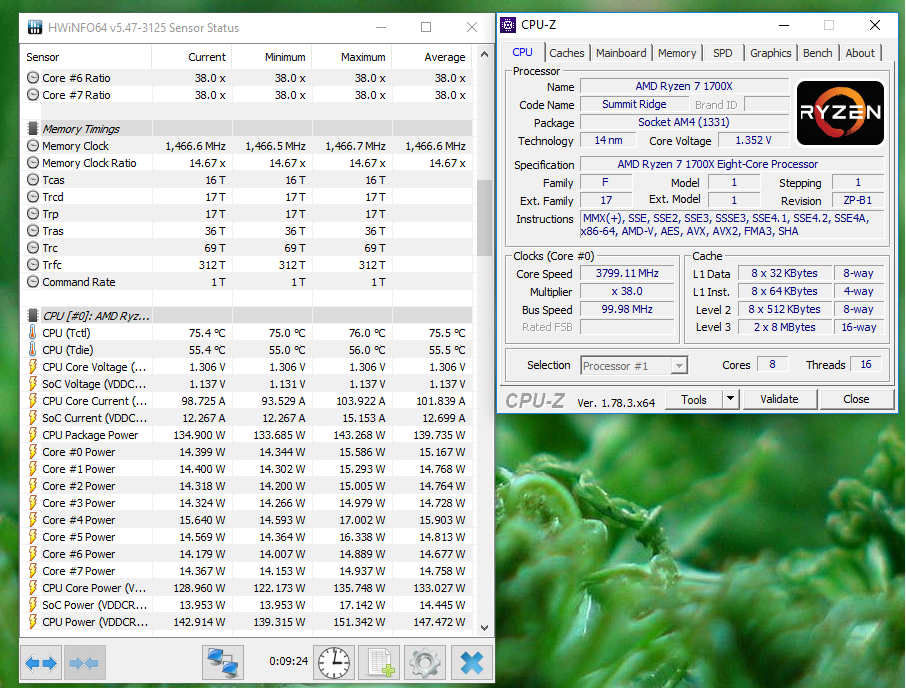
Task: Click HWiNFO scrollbar down arrow
Action: pos(484,627)
